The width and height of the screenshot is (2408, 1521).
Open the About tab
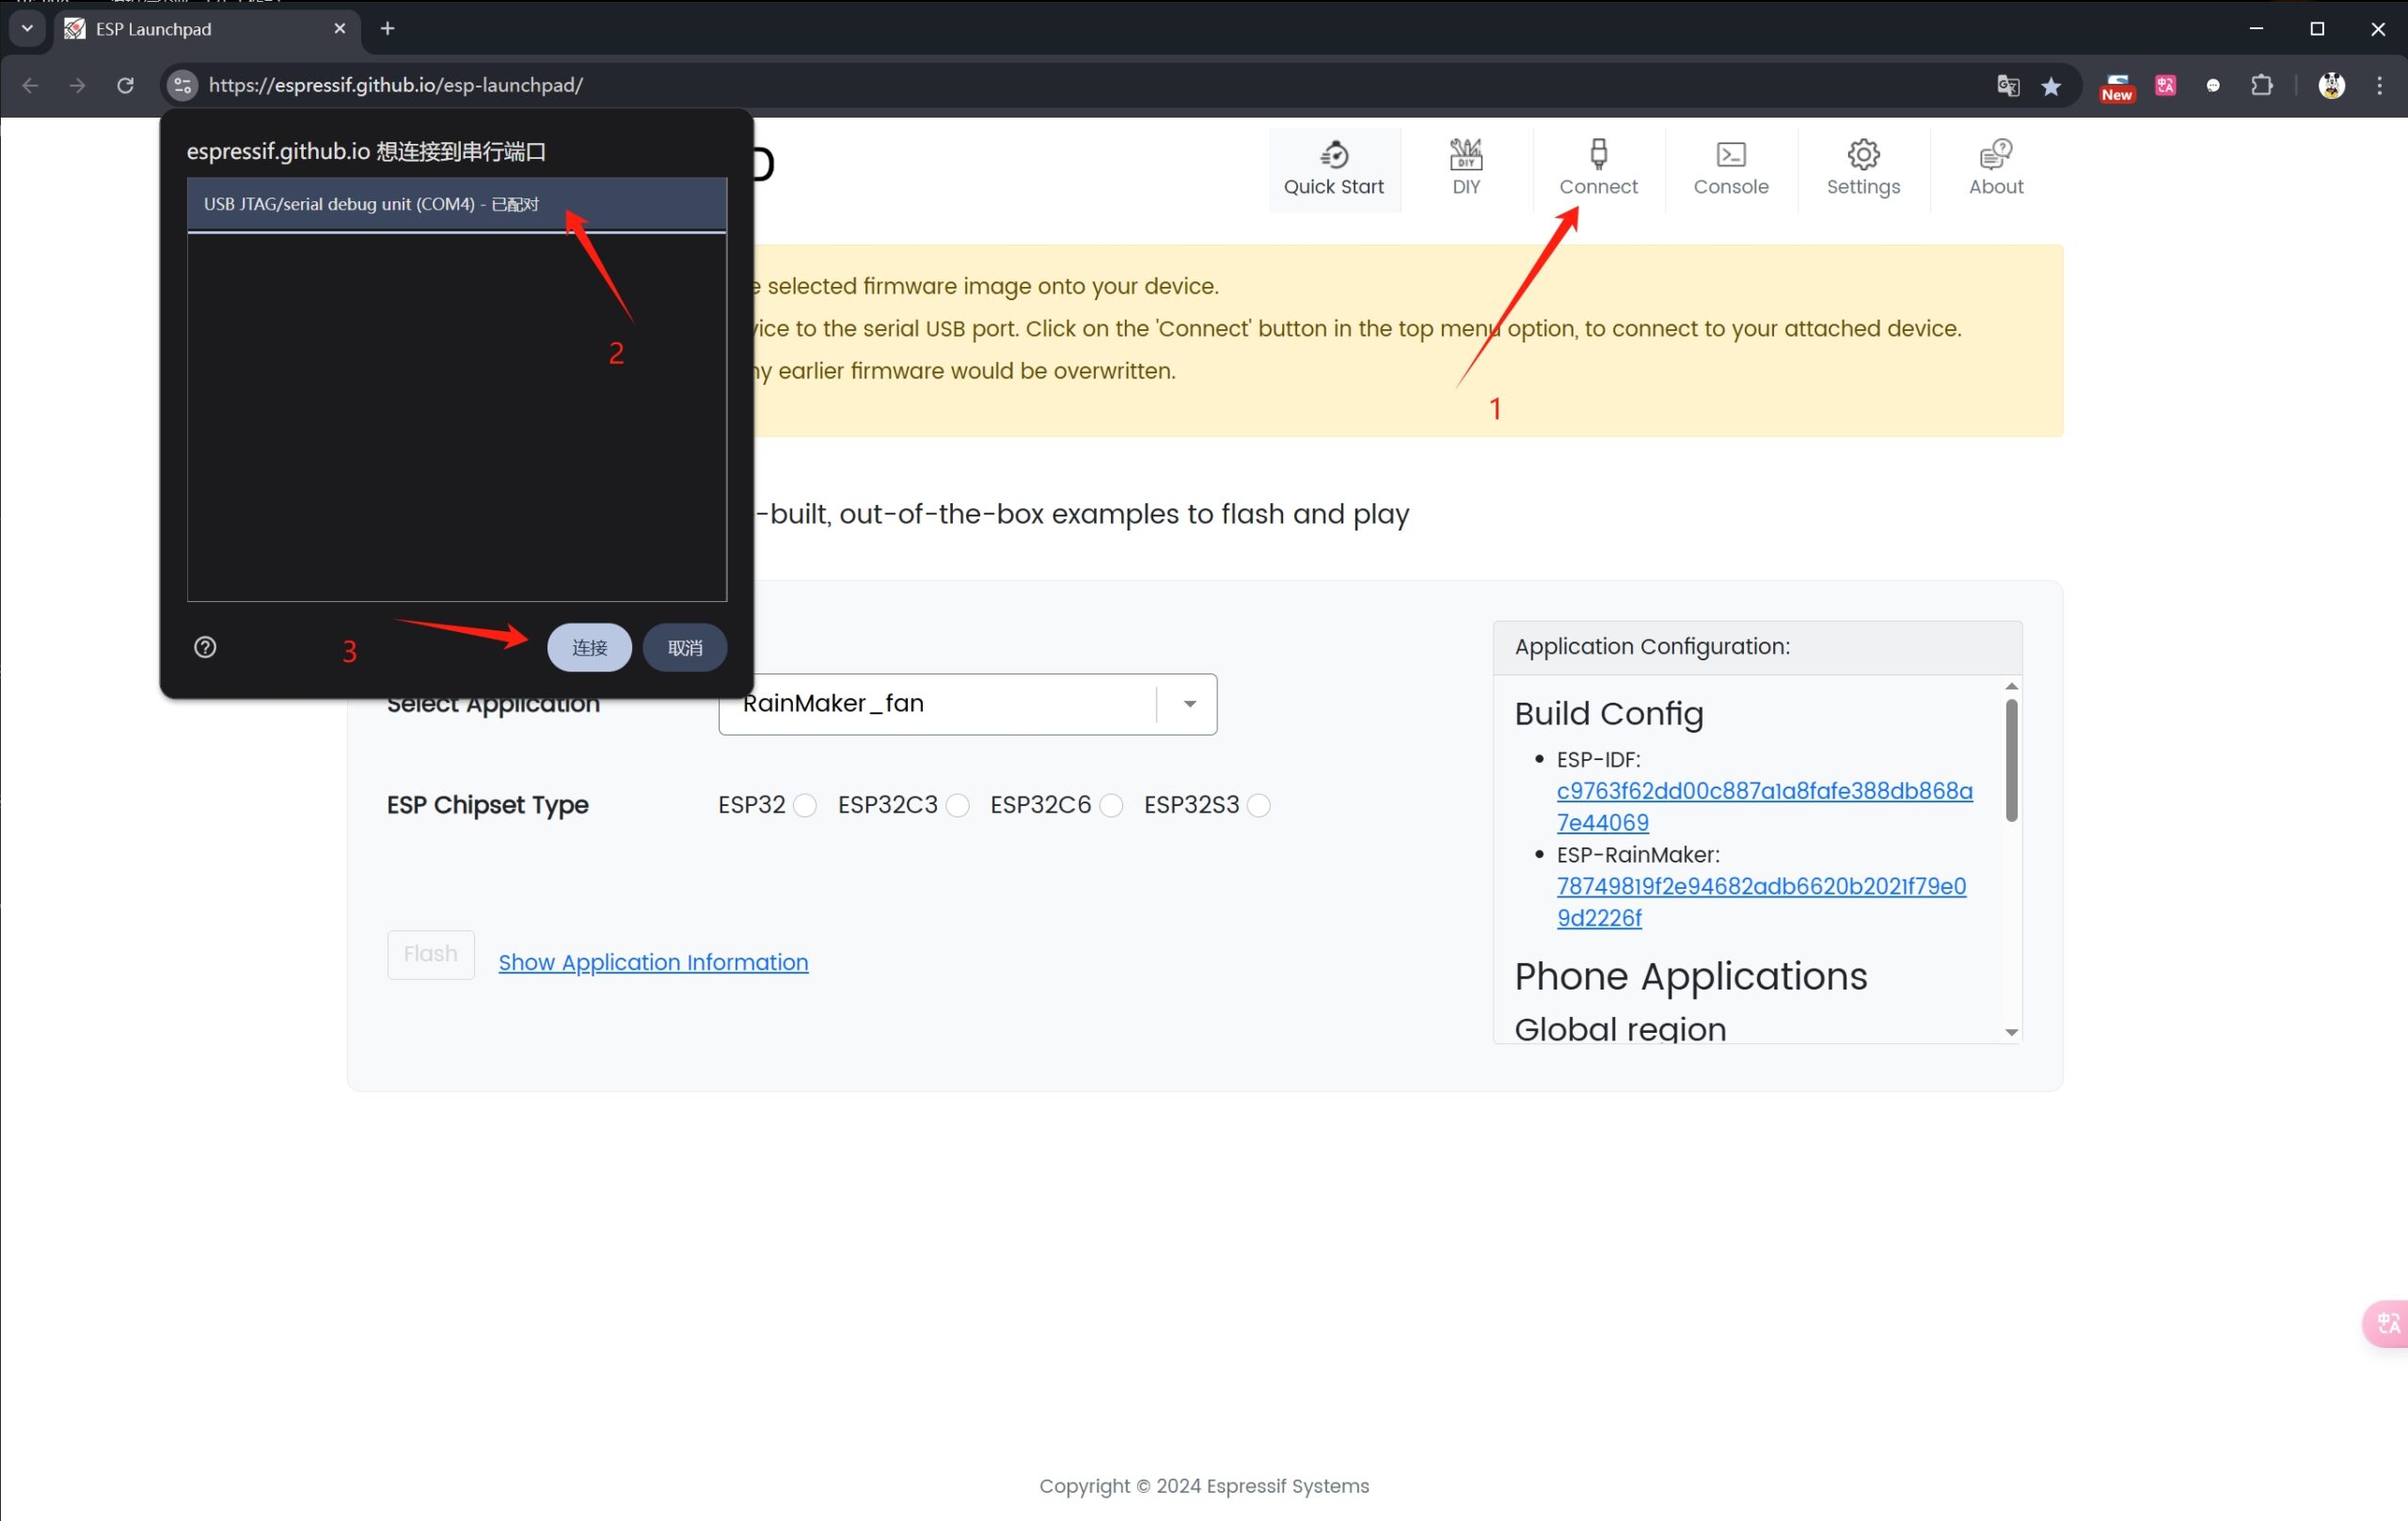(x=1996, y=169)
